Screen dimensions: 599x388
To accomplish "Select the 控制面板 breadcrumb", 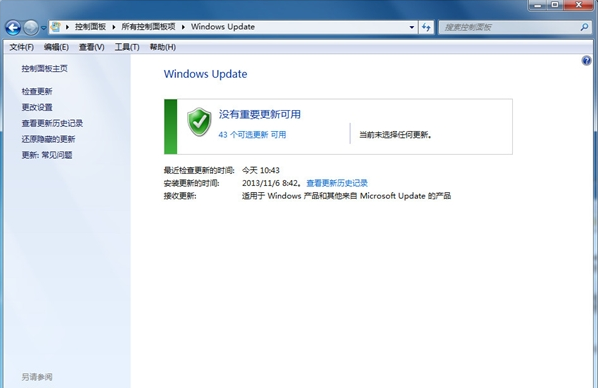I will click(90, 27).
